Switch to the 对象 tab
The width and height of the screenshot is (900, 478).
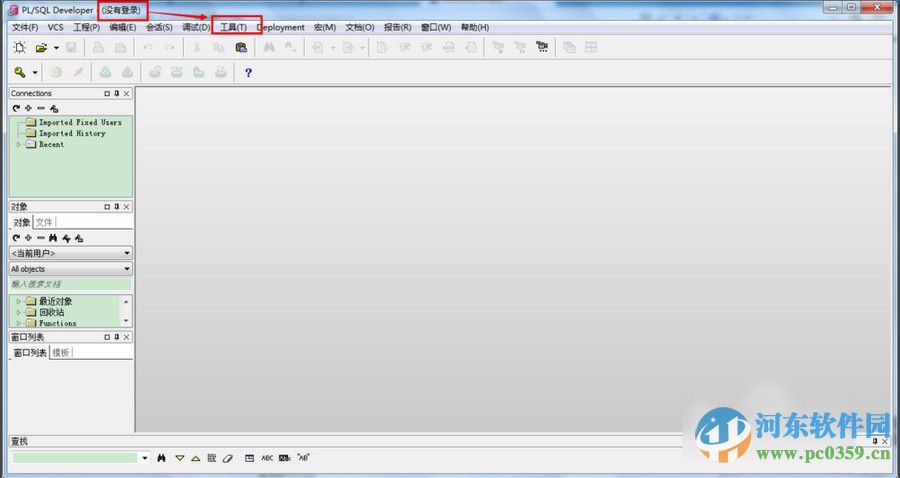click(x=22, y=223)
